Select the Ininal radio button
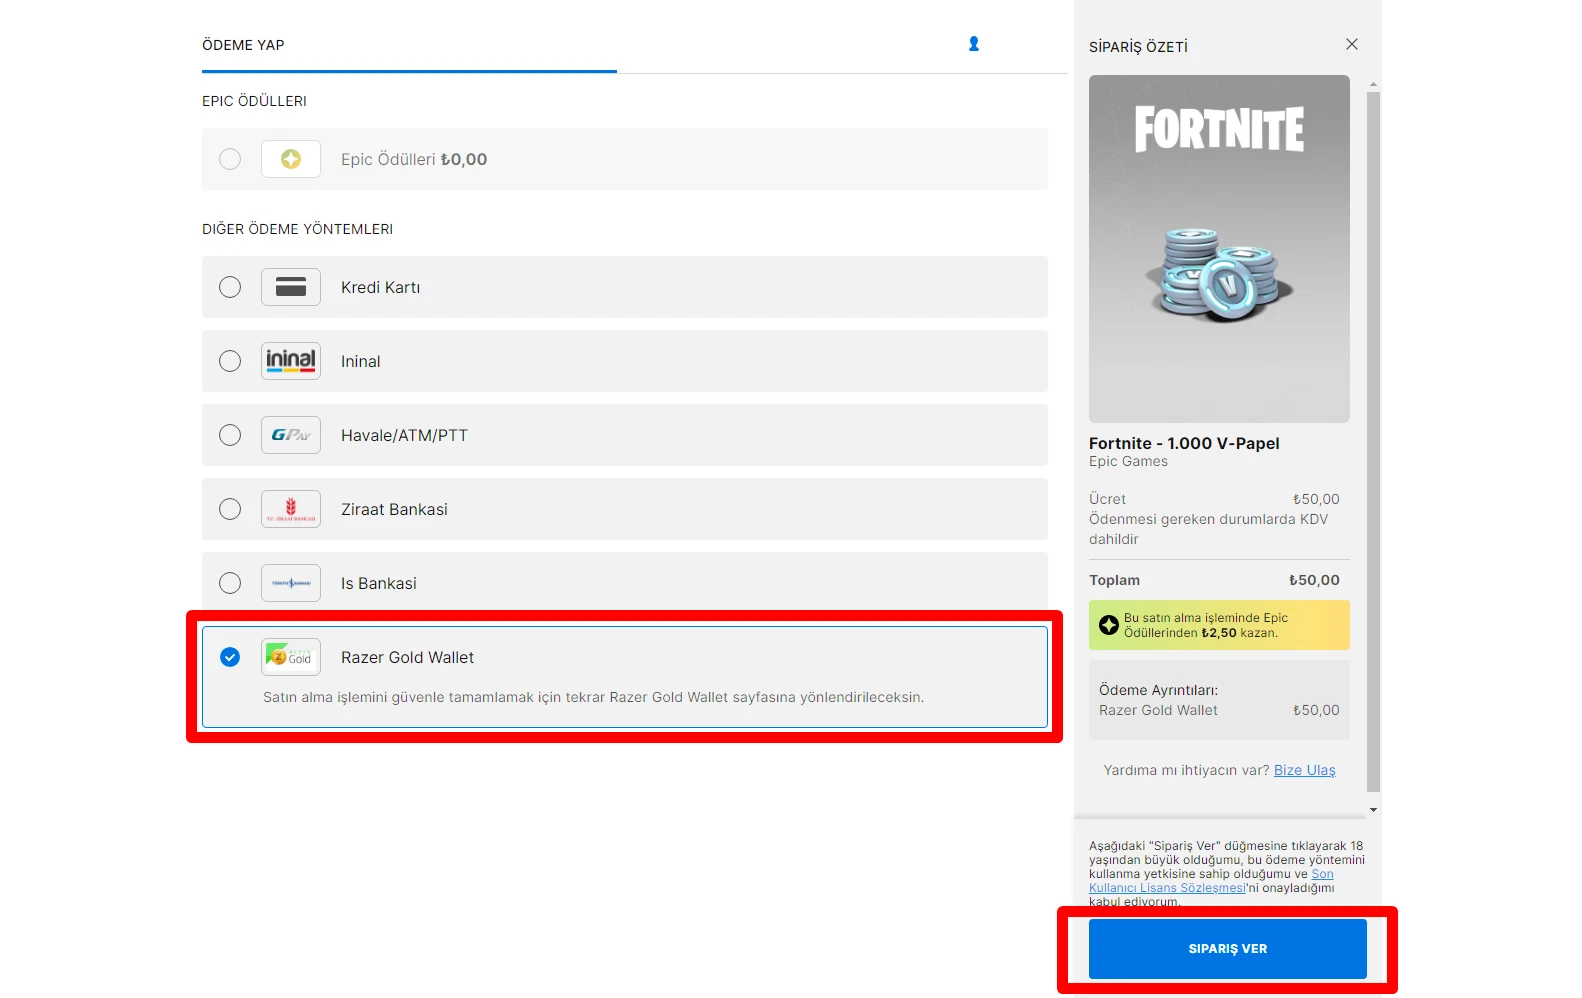 pyautogui.click(x=230, y=361)
